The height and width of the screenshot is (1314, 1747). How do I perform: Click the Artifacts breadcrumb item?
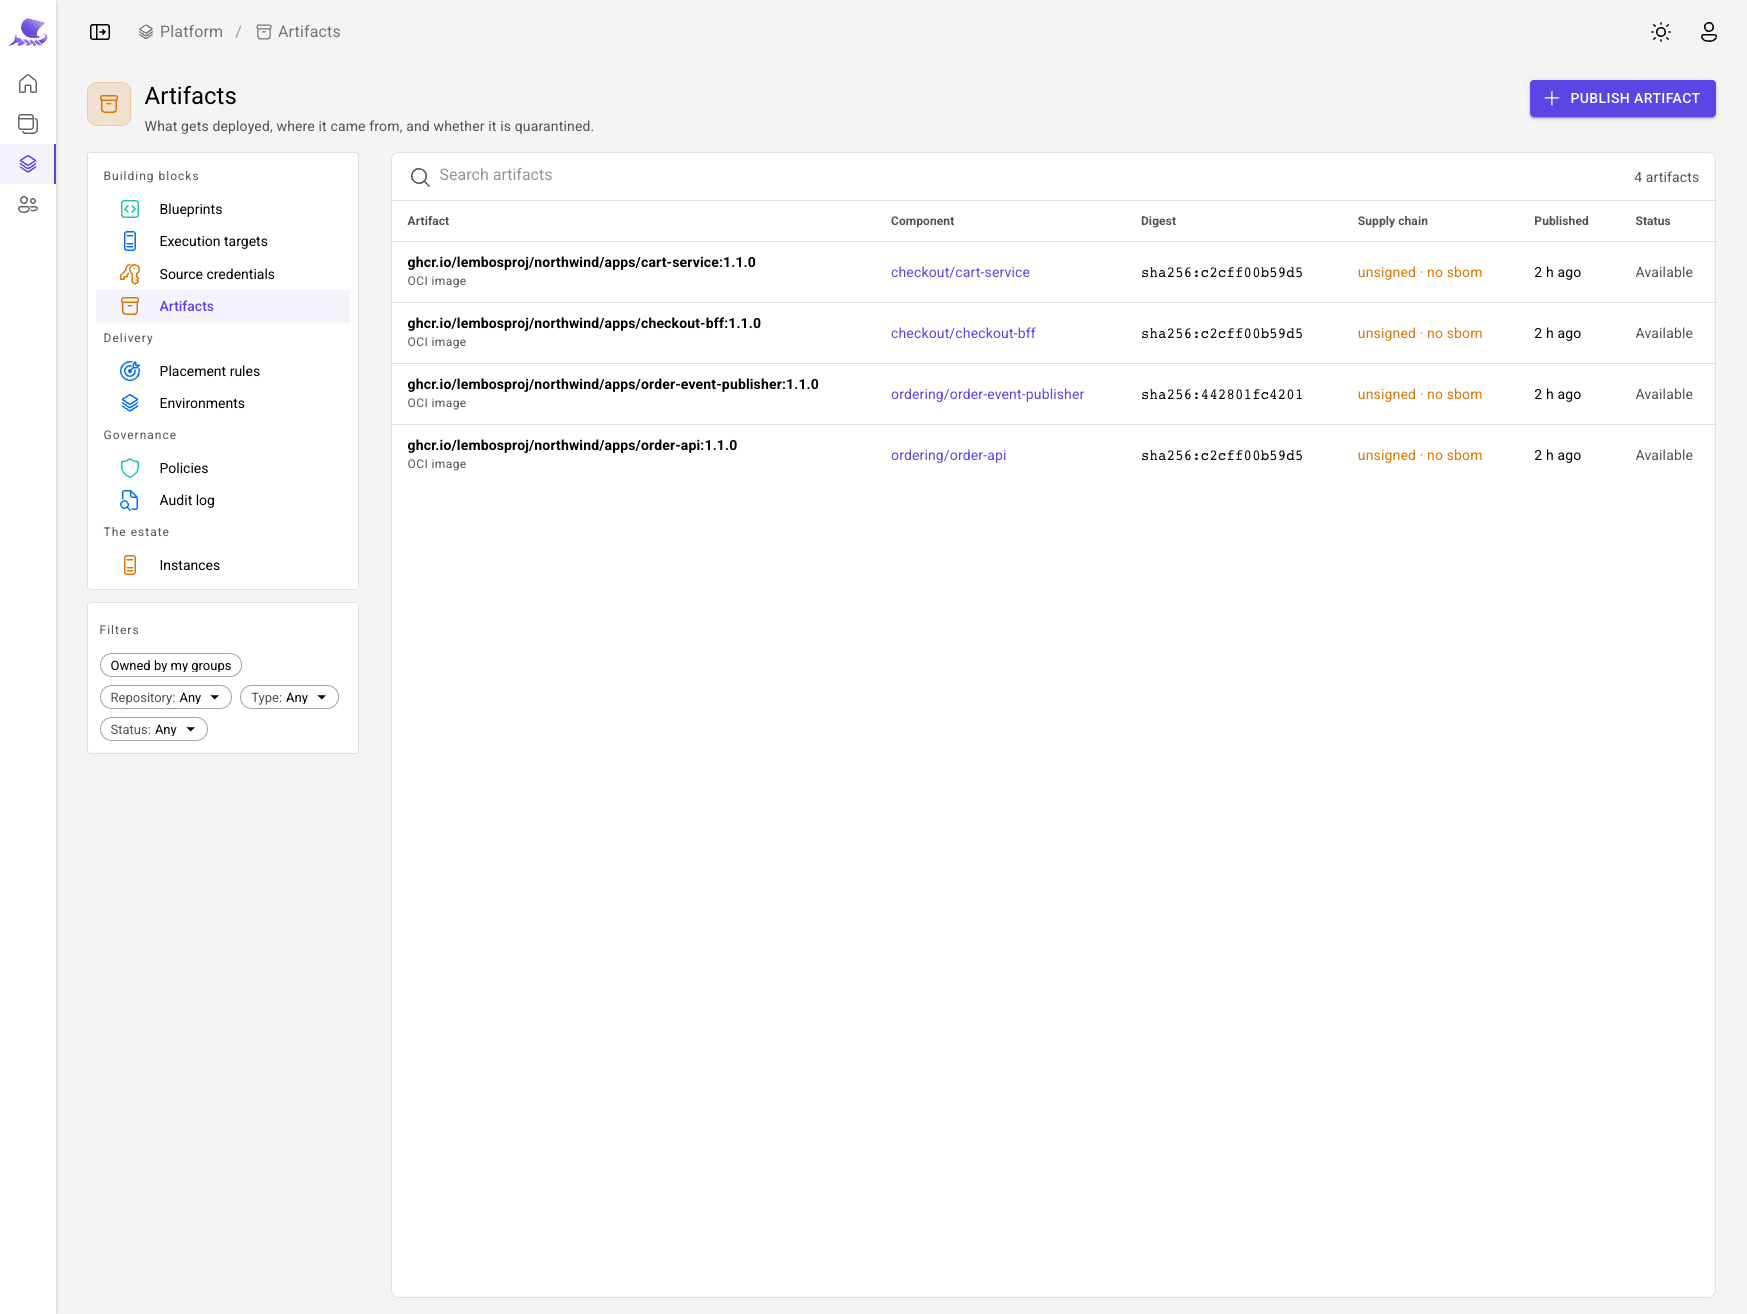click(x=298, y=32)
